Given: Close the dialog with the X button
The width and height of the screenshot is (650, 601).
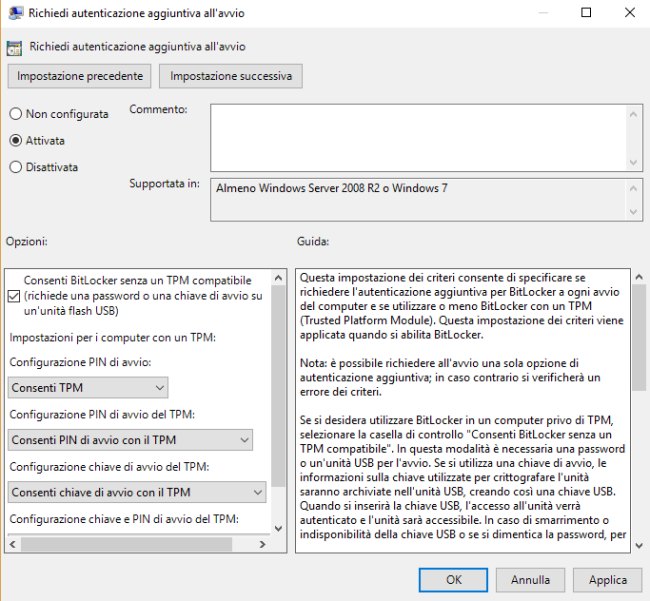Looking at the screenshot, I should point(629,13).
